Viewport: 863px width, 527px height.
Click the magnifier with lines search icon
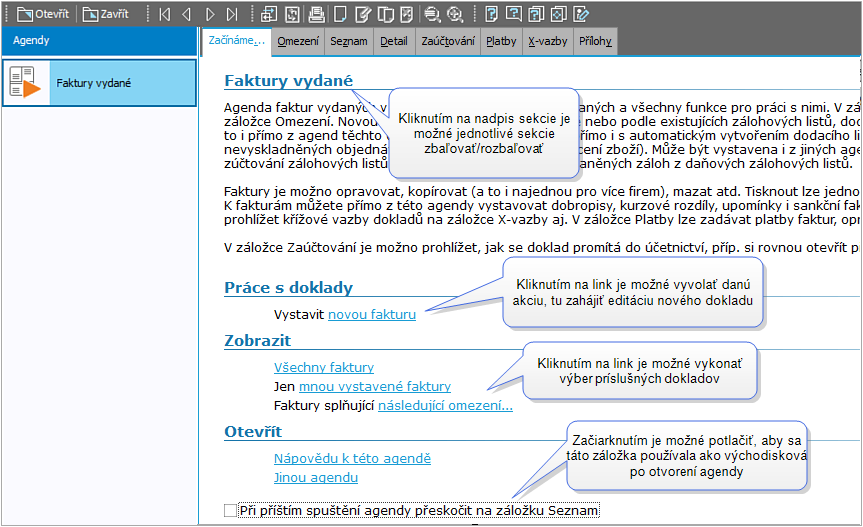coord(433,14)
